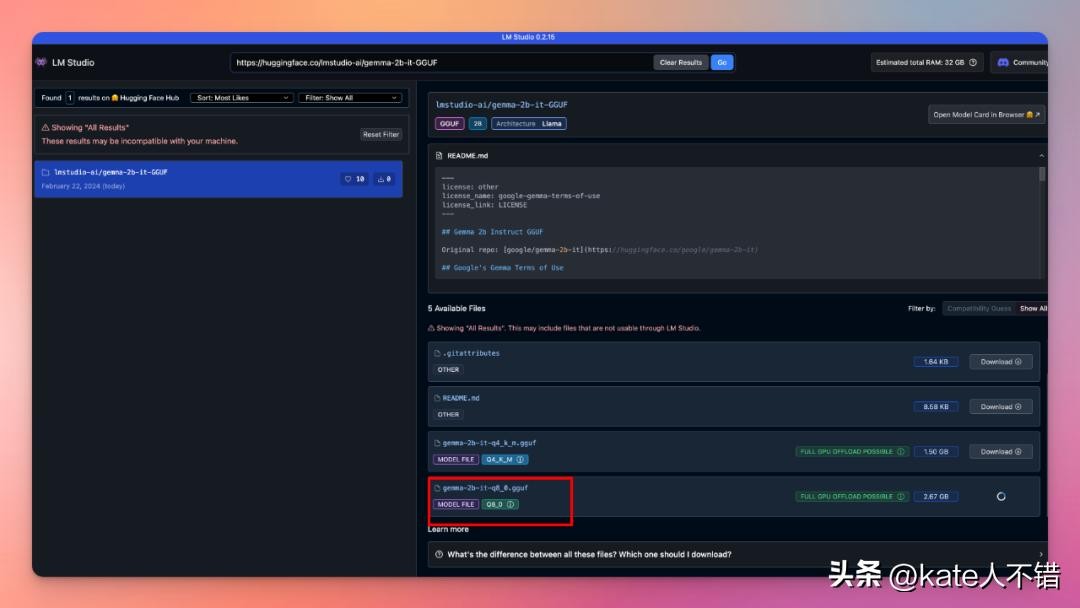This screenshot has height=608, width=1080.
Task: Switch file filter to Show All
Action: pos(1033,309)
